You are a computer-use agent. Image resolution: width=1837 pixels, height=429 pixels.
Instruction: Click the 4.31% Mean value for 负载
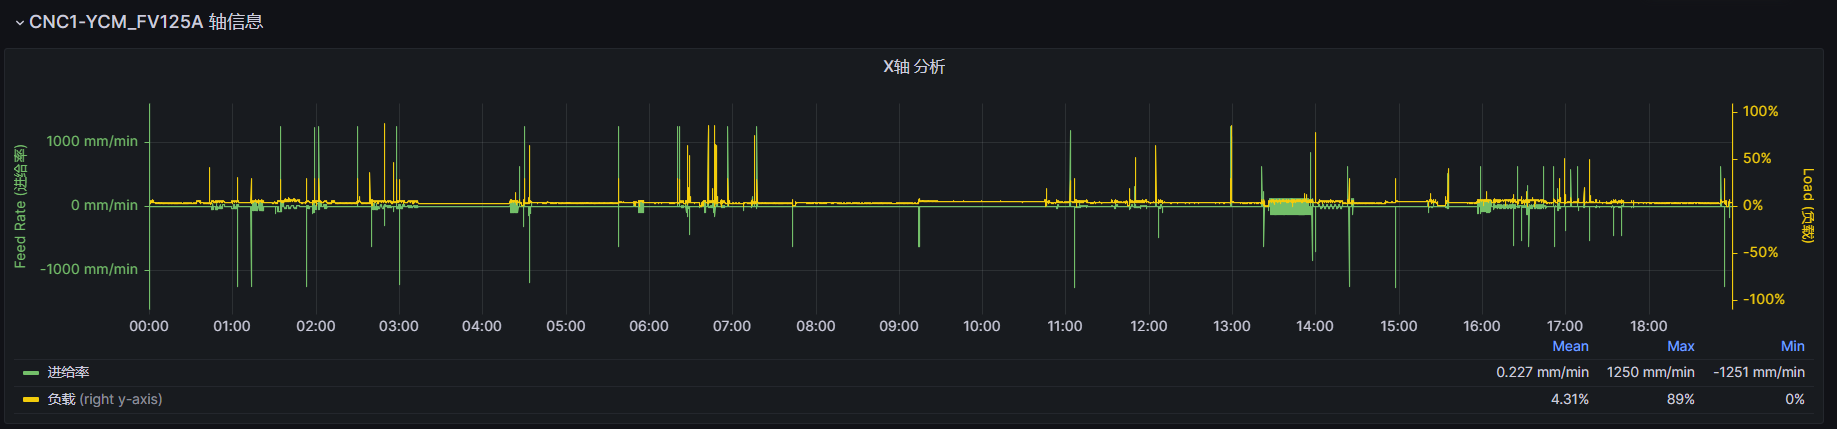pos(1569,399)
